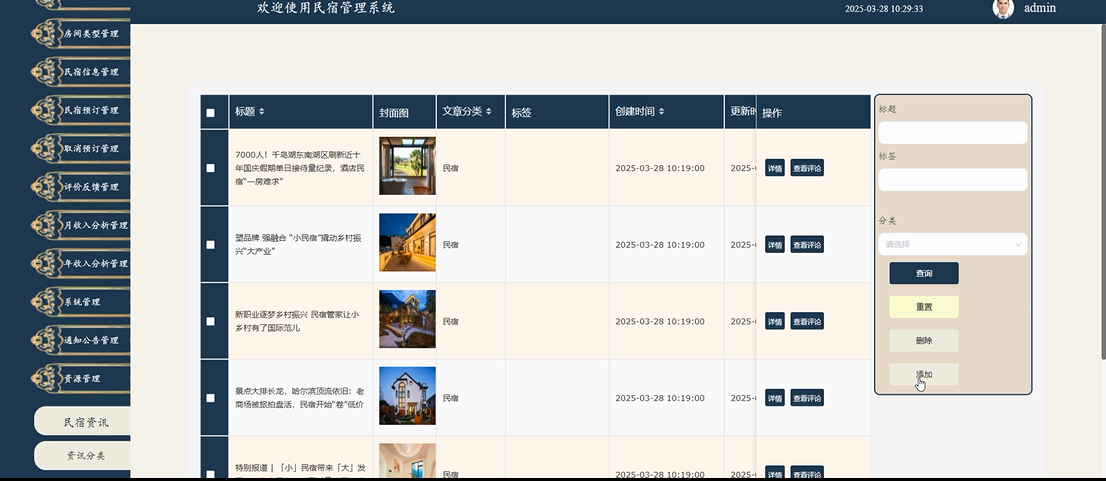
Task: Click ornament icon beside 系统管理
Action: 47,302
